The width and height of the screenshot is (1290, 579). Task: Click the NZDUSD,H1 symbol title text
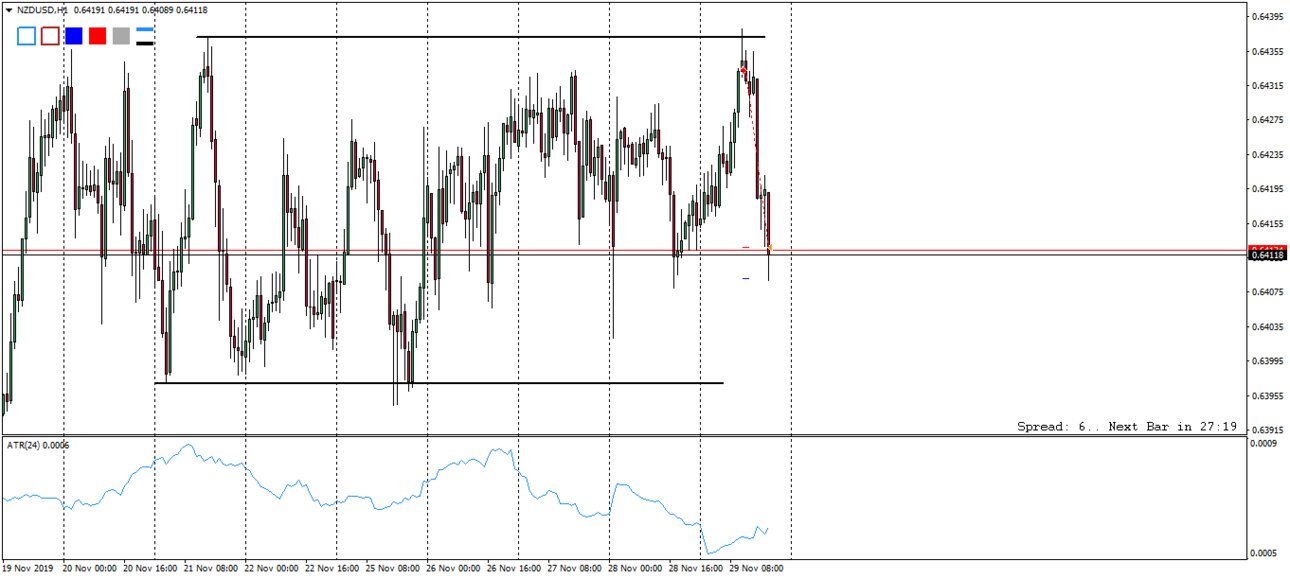[41, 10]
